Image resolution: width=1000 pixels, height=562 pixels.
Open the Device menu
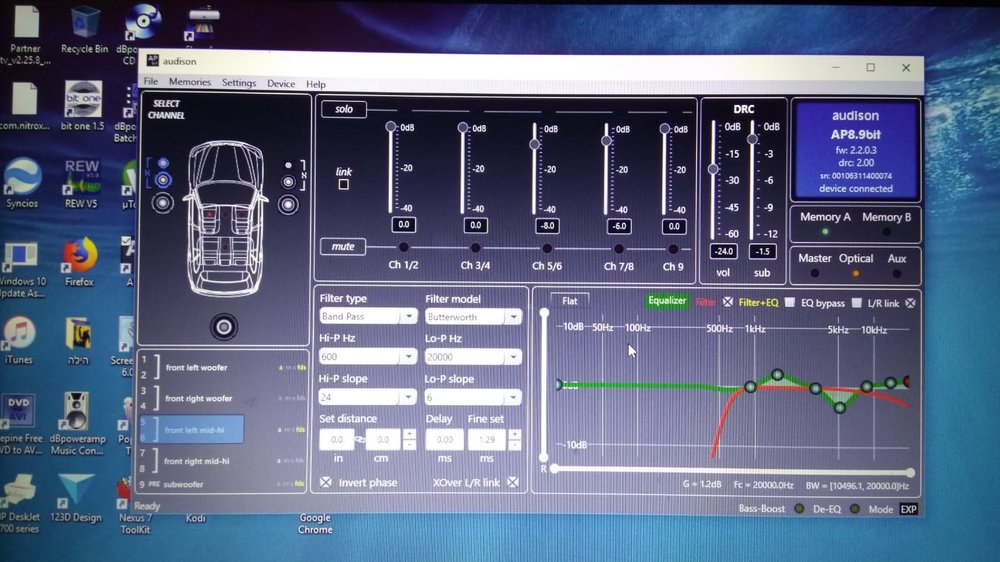[x=281, y=84]
